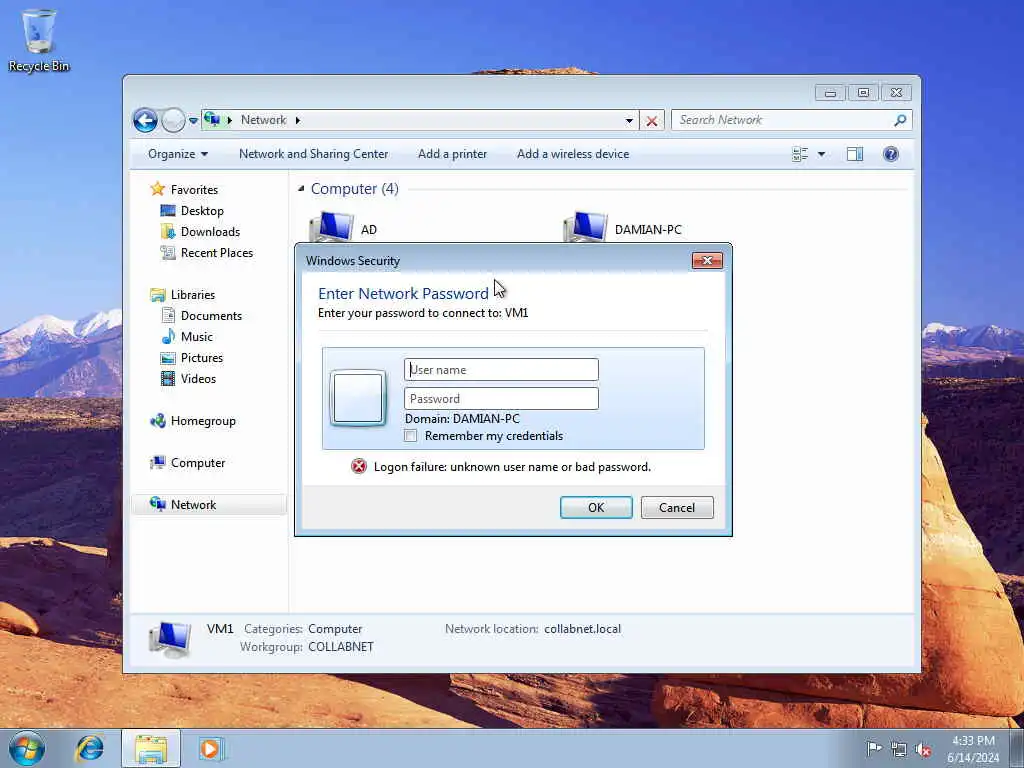Select Add a wireless device

point(573,154)
